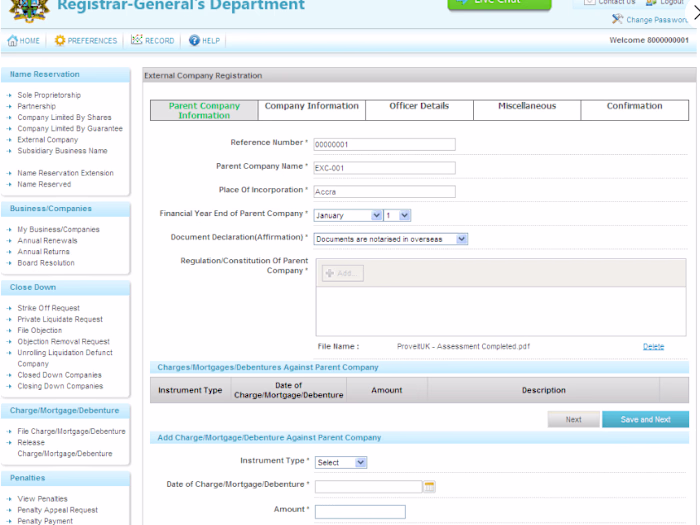Open Company Limited By Shares link
700x525 pixels.
pyautogui.click(x=64, y=117)
